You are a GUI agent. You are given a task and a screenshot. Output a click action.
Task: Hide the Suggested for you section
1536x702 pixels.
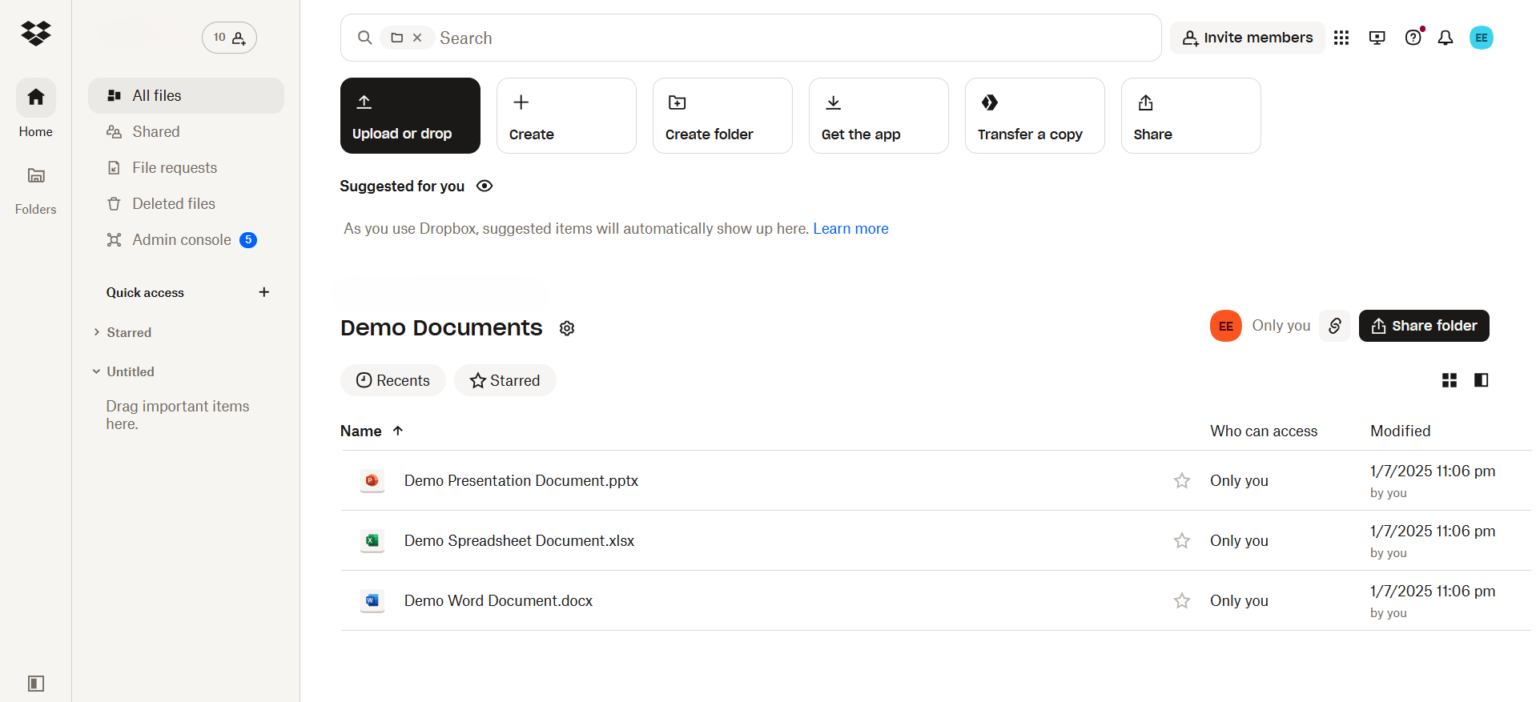pos(484,186)
